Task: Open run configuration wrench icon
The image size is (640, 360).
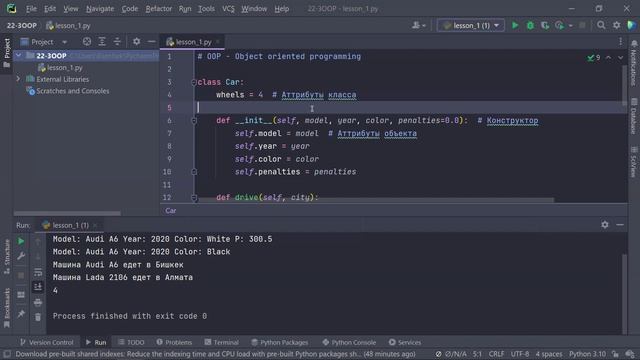Action: pos(21,256)
